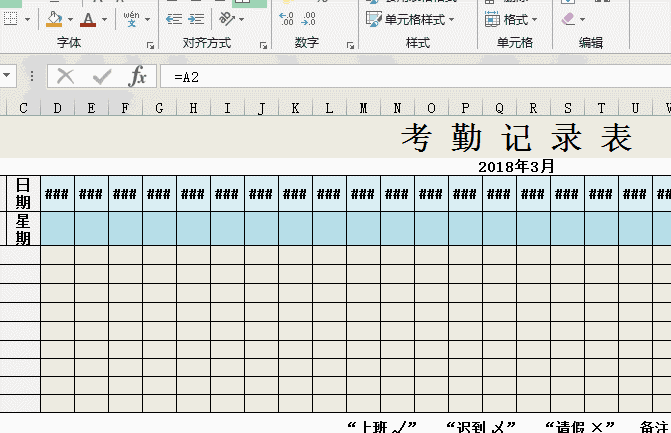Viewport: 671px width, 433px height.
Task: Select the column T header
Action: point(601,108)
